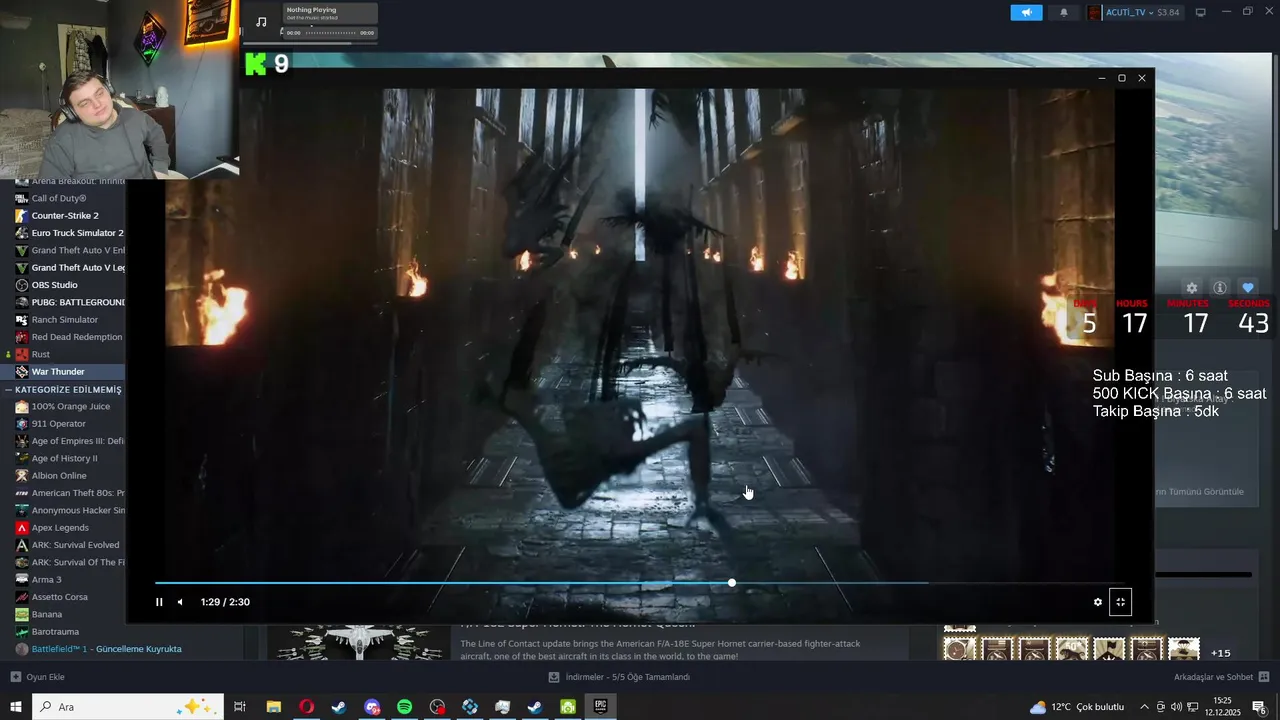Click the +15 more achievements indicator

coord(1221,653)
